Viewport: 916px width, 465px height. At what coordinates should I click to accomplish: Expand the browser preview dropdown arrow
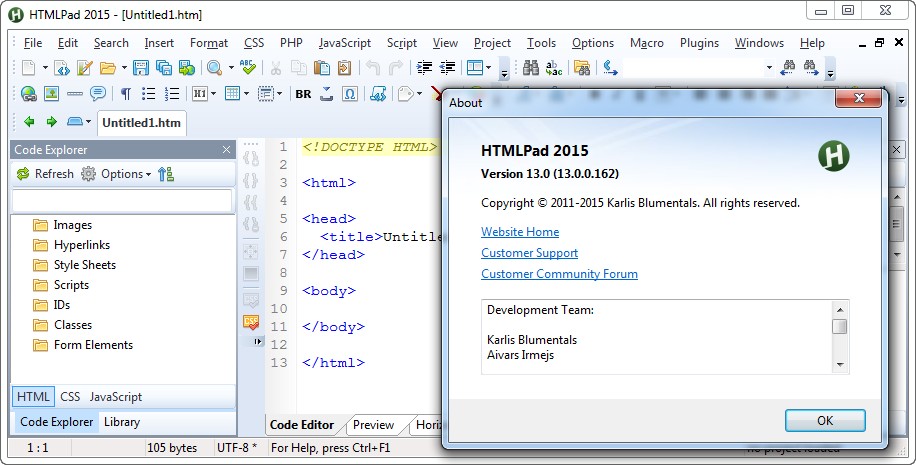231,68
